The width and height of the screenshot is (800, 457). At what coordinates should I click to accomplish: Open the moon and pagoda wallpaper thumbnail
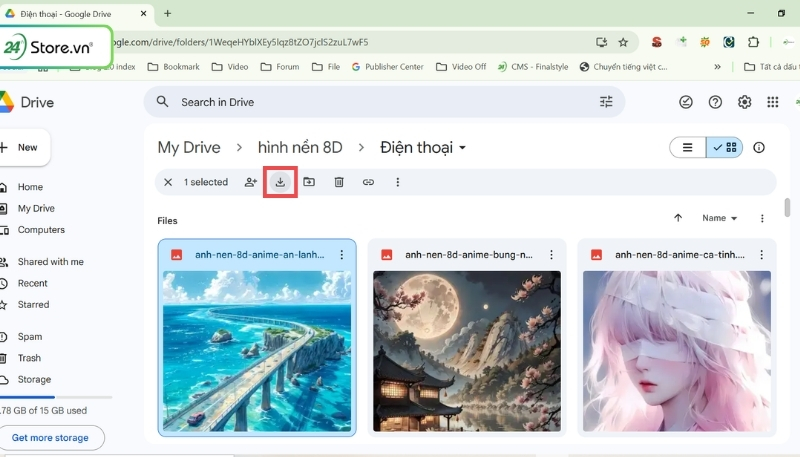(466, 349)
